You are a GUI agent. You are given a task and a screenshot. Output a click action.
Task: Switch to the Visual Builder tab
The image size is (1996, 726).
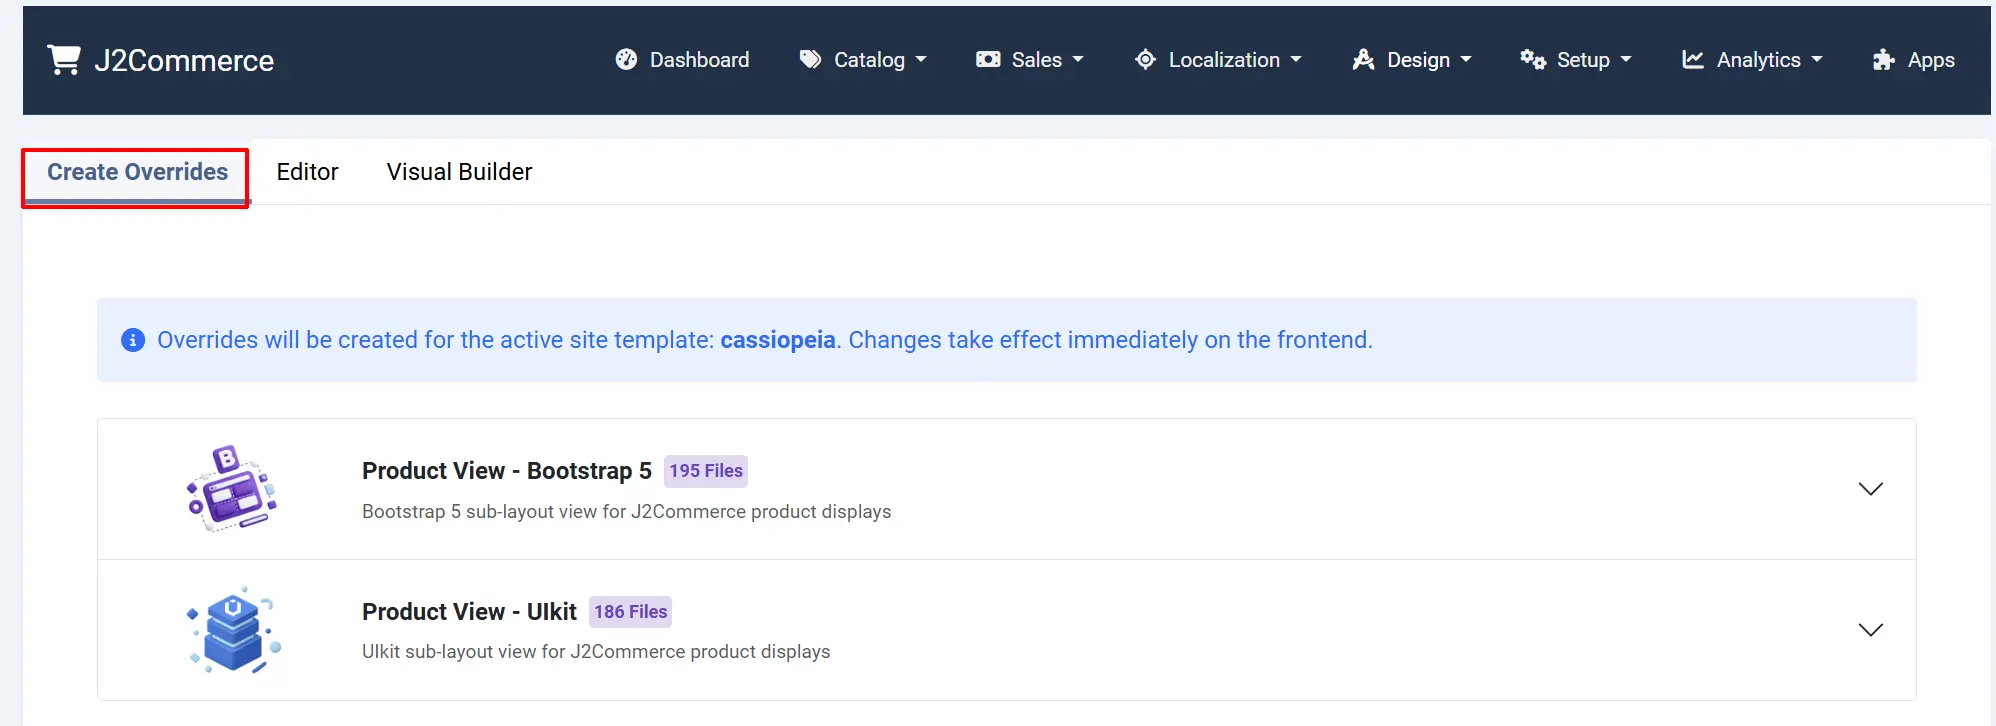(459, 172)
